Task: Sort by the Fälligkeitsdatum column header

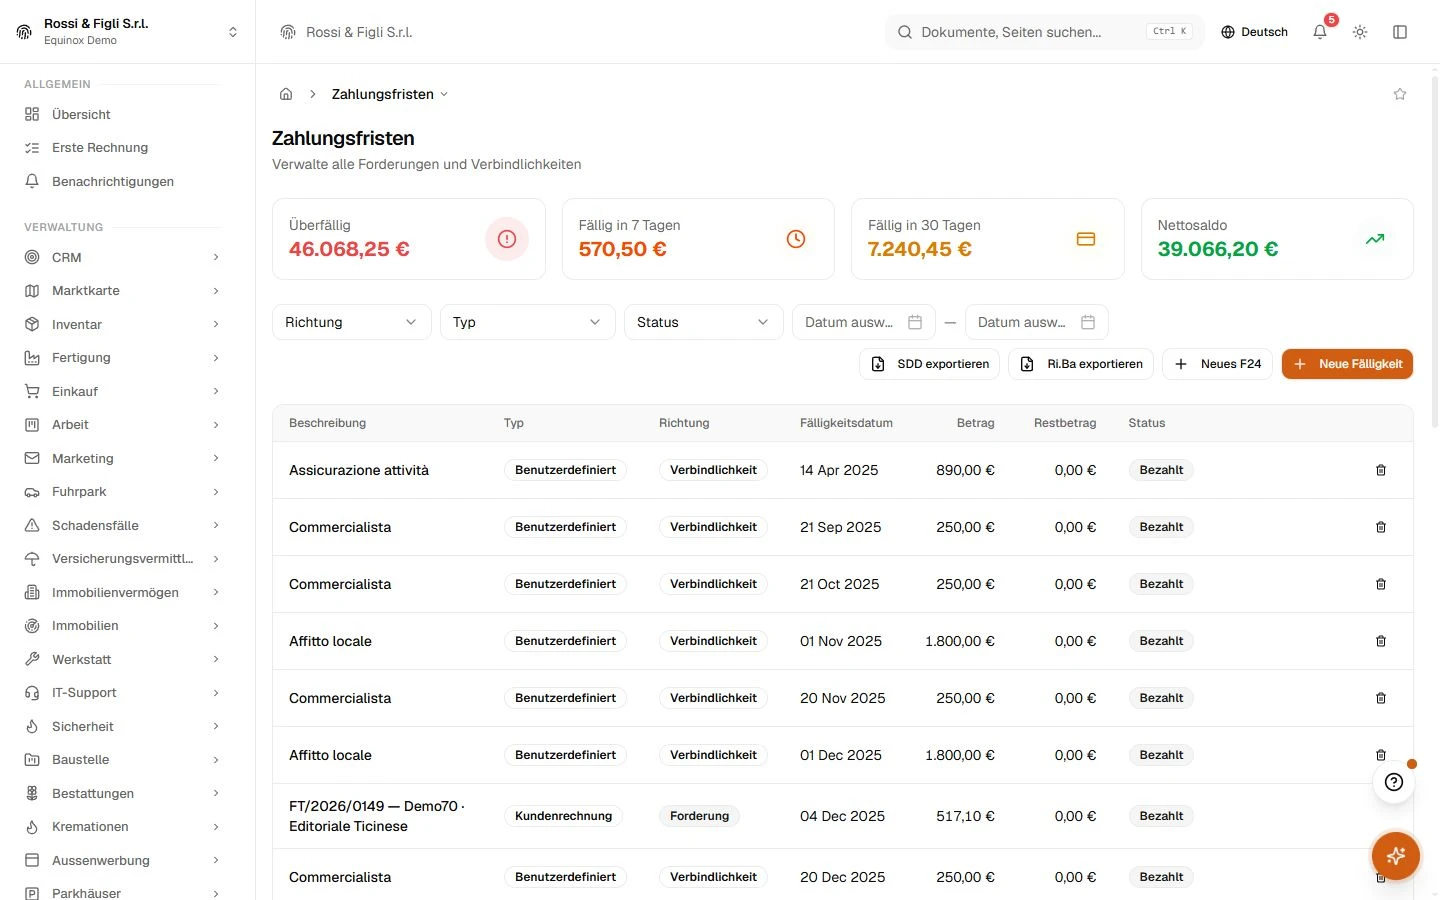Action: (846, 423)
